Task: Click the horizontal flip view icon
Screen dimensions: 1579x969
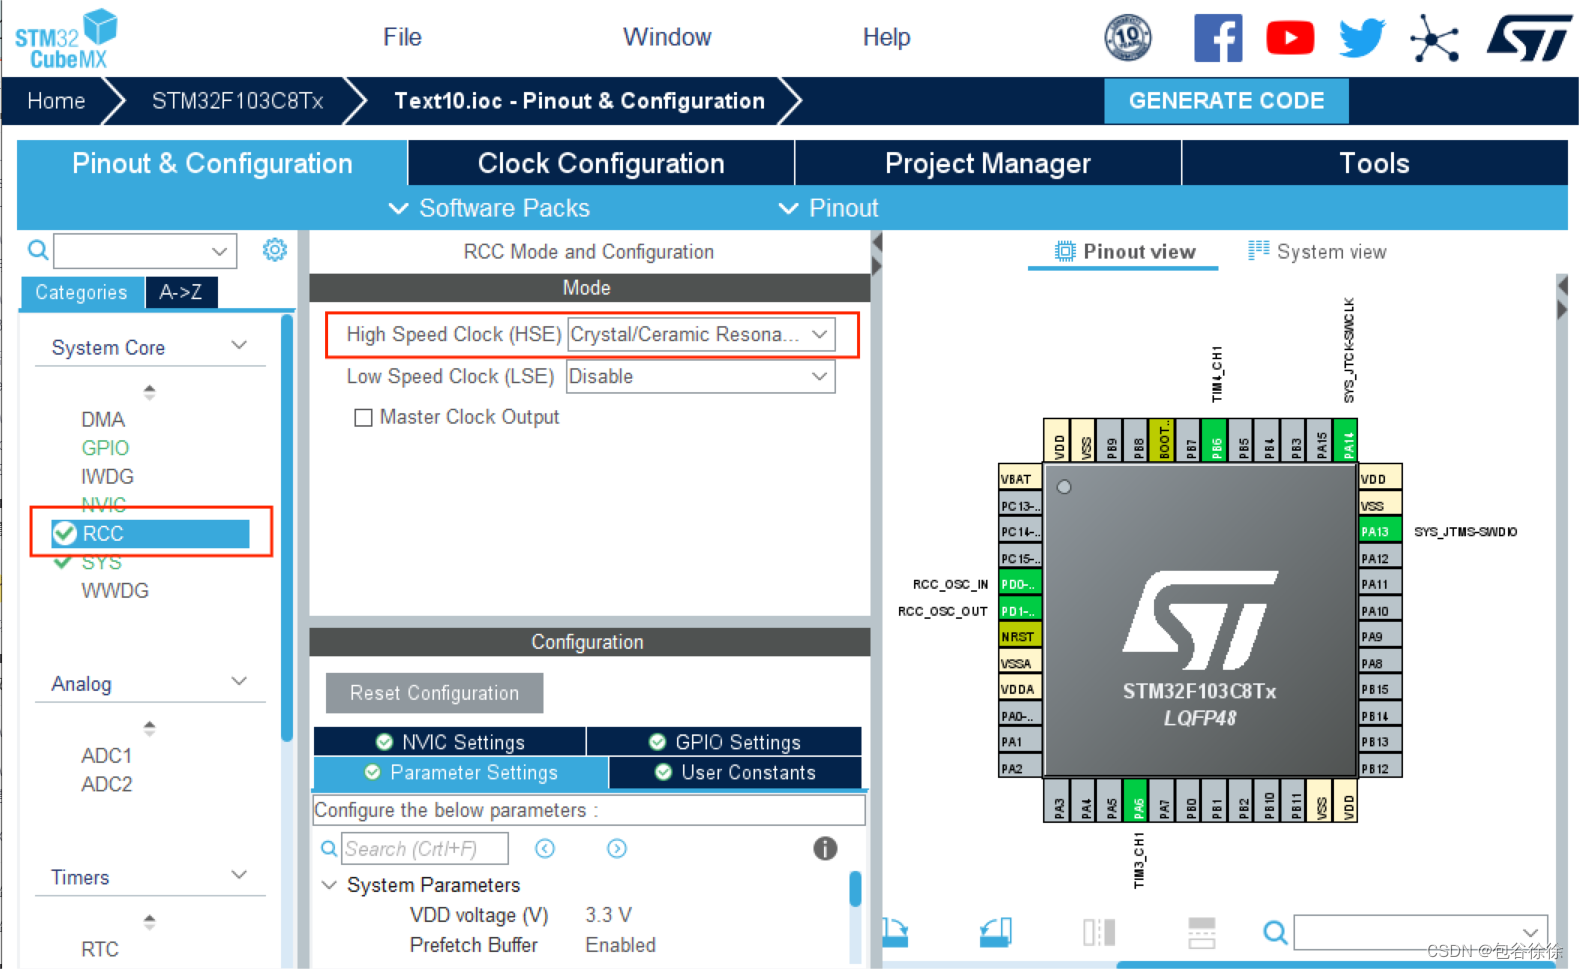Action: 1099,933
